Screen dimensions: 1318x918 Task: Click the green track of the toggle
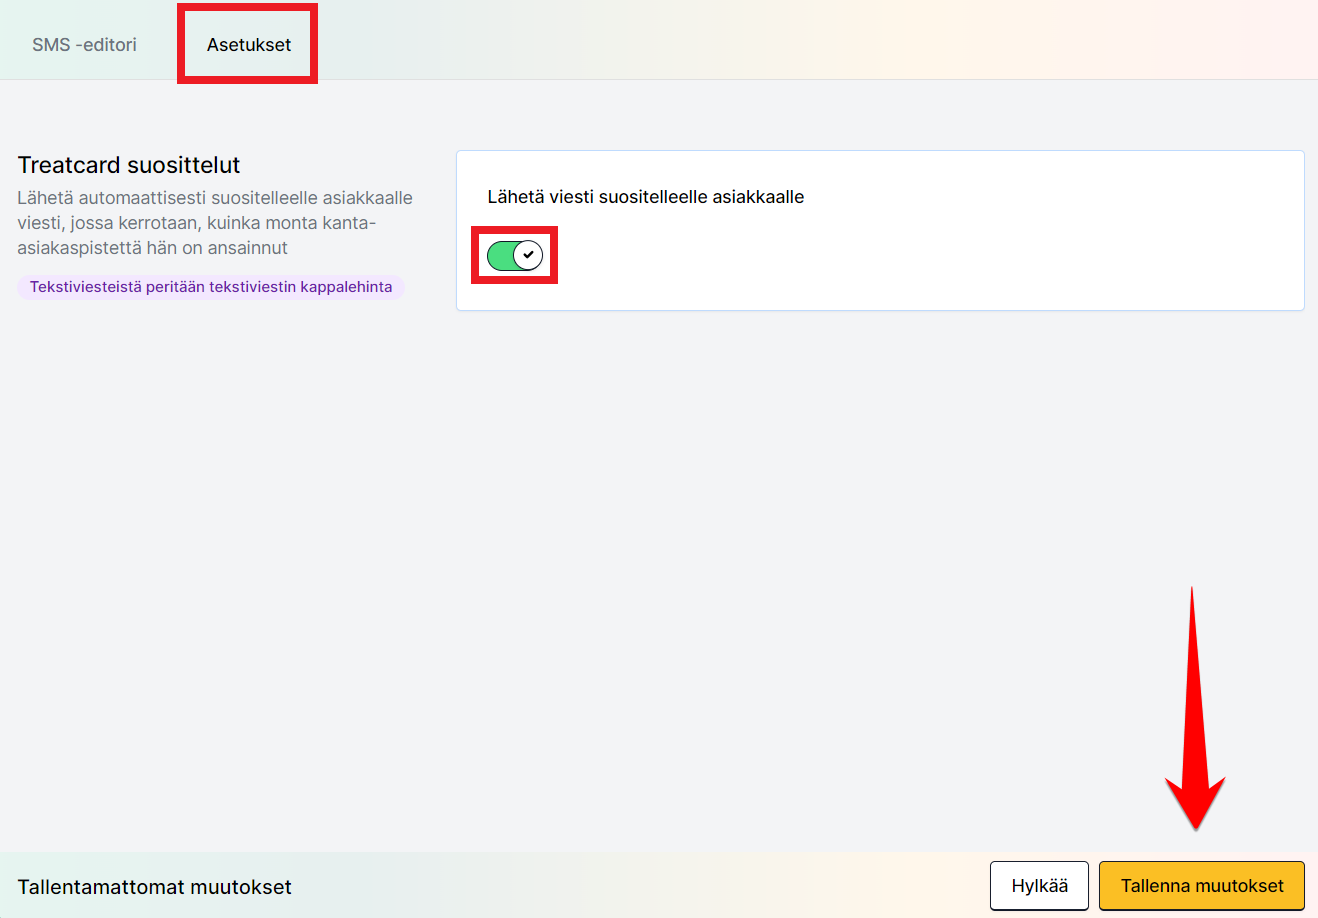coord(499,255)
